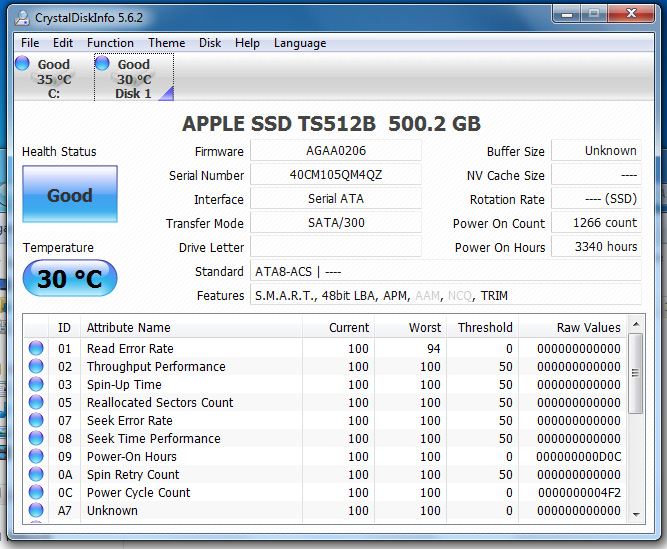Image resolution: width=667 pixels, height=549 pixels.
Task: Click the status orb for Power Cycle Count
Action: coord(36,492)
